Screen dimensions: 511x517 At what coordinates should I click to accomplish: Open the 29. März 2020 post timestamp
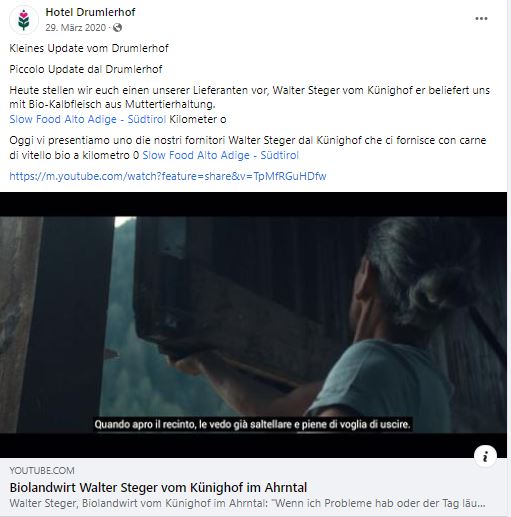pyautogui.click(x=76, y=28)
